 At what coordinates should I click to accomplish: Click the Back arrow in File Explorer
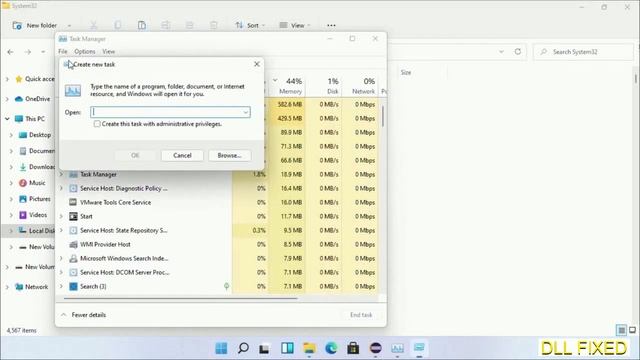pyautogui.click(x=10, y=52)
